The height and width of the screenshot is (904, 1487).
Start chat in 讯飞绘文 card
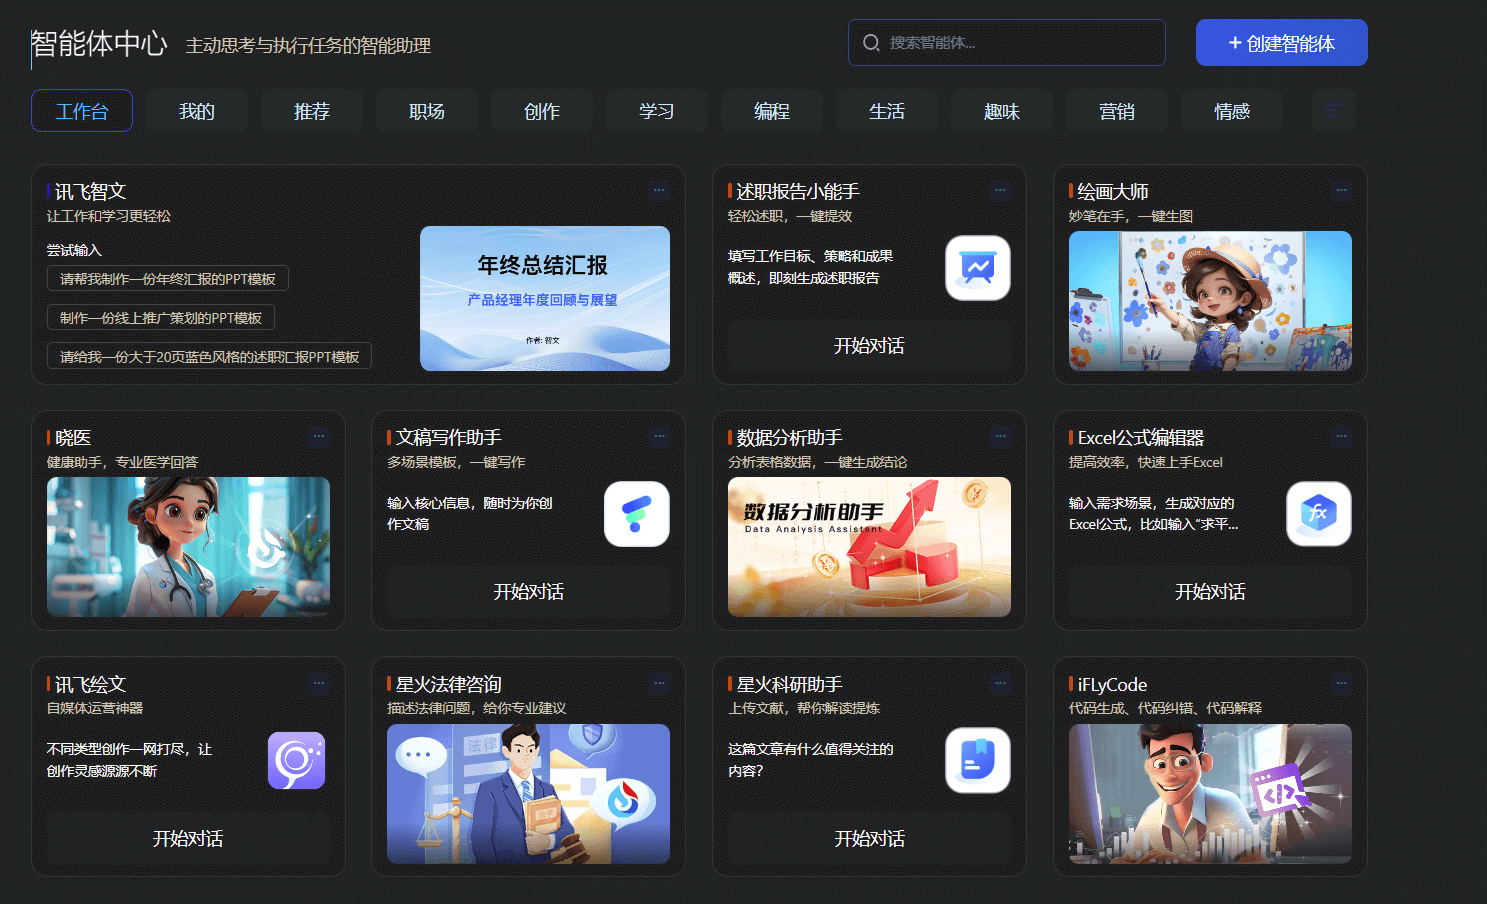coord(188,839)
